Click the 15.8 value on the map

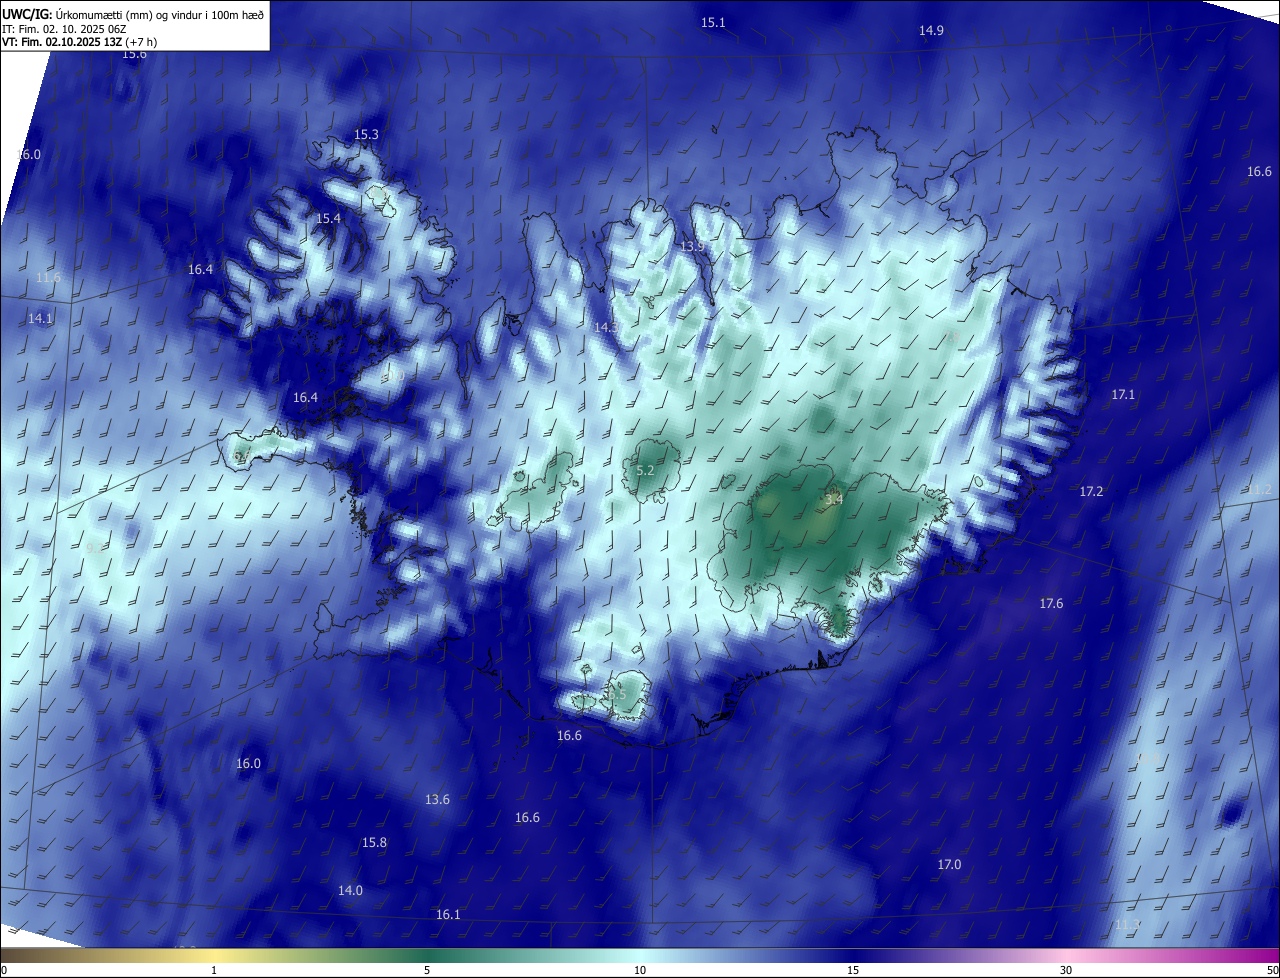tap(374, 843)
